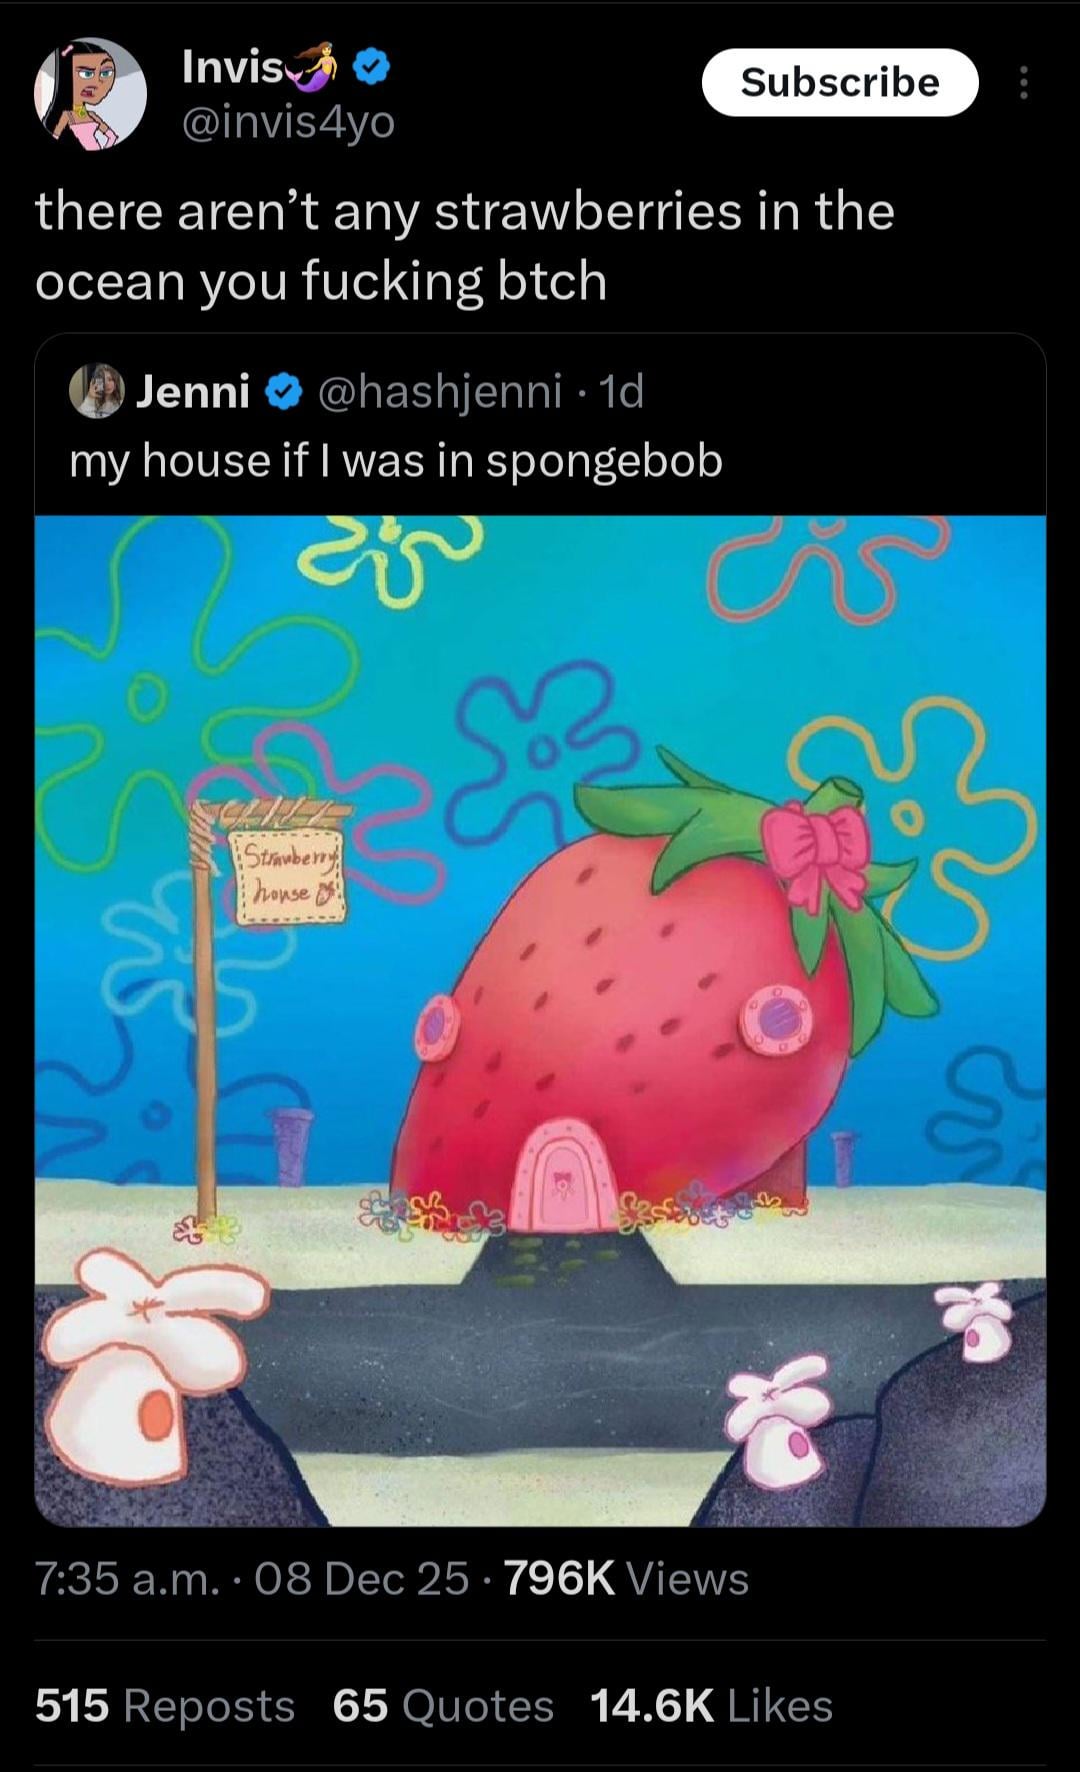Open quoted tweet text about spongebob house
The height and width of the screenshot is (1772, 1080).
pyautogui.click(x=396, y=461)
